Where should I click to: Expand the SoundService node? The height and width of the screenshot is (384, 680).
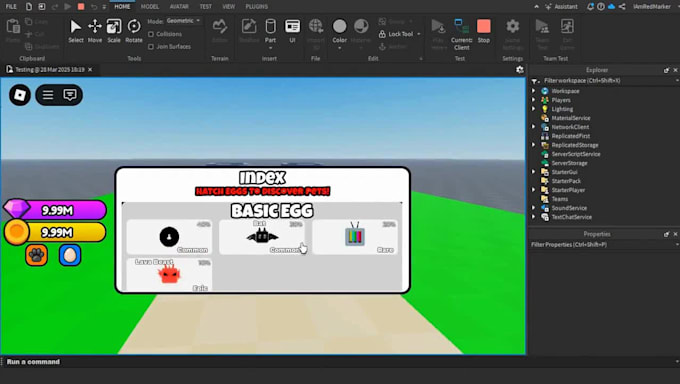pos(533,208)
